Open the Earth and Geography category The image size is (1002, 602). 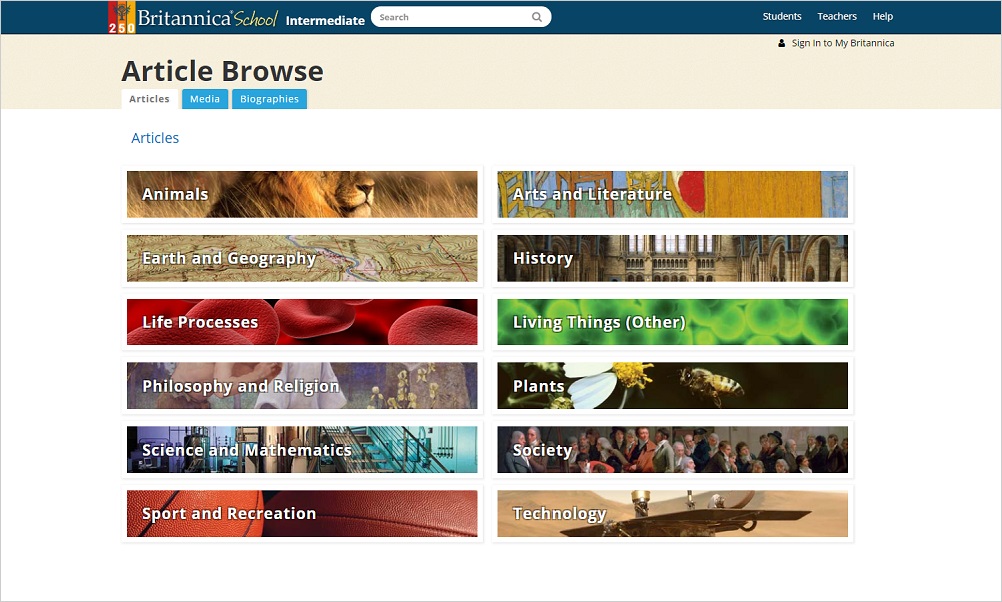tap(302, 258)
